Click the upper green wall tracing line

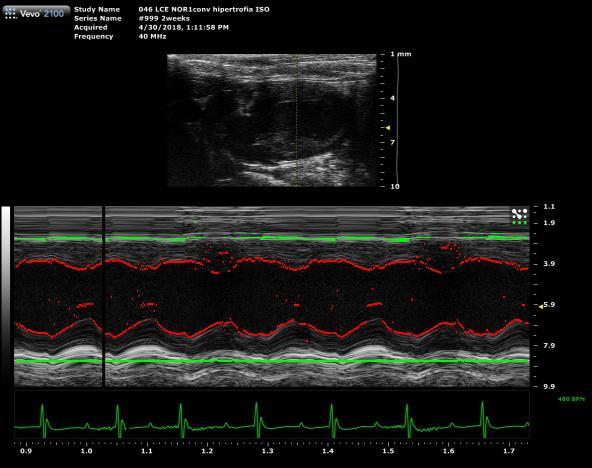(272, 239)
